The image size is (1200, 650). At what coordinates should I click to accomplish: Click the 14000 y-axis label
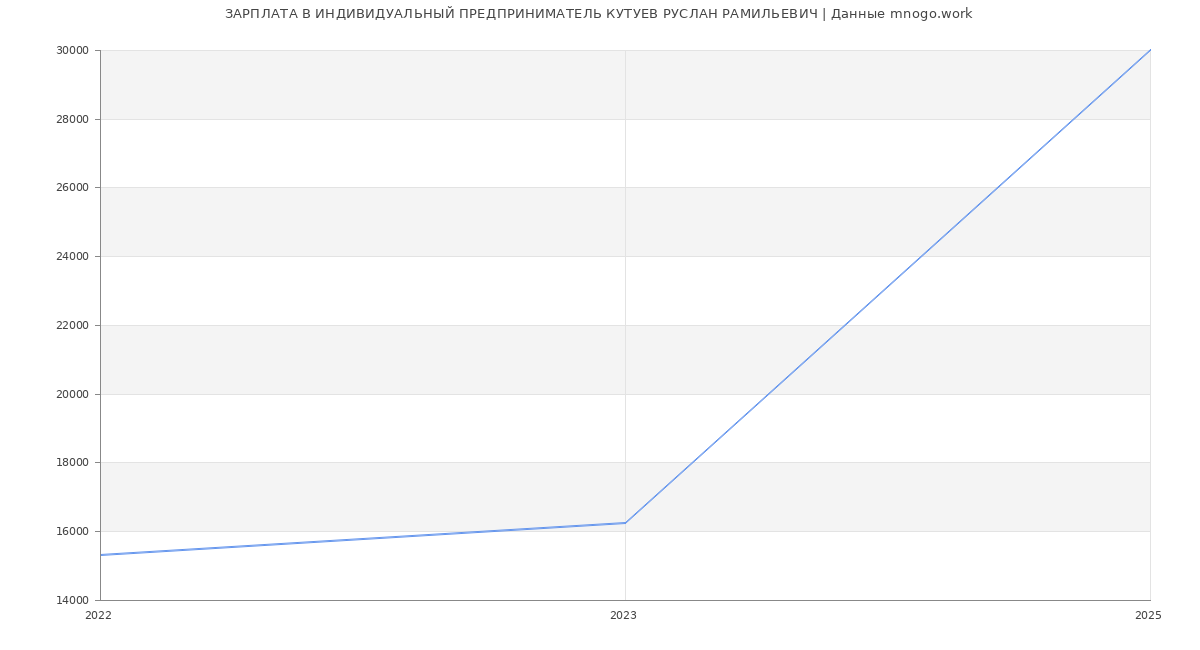[x=74, y=600]
